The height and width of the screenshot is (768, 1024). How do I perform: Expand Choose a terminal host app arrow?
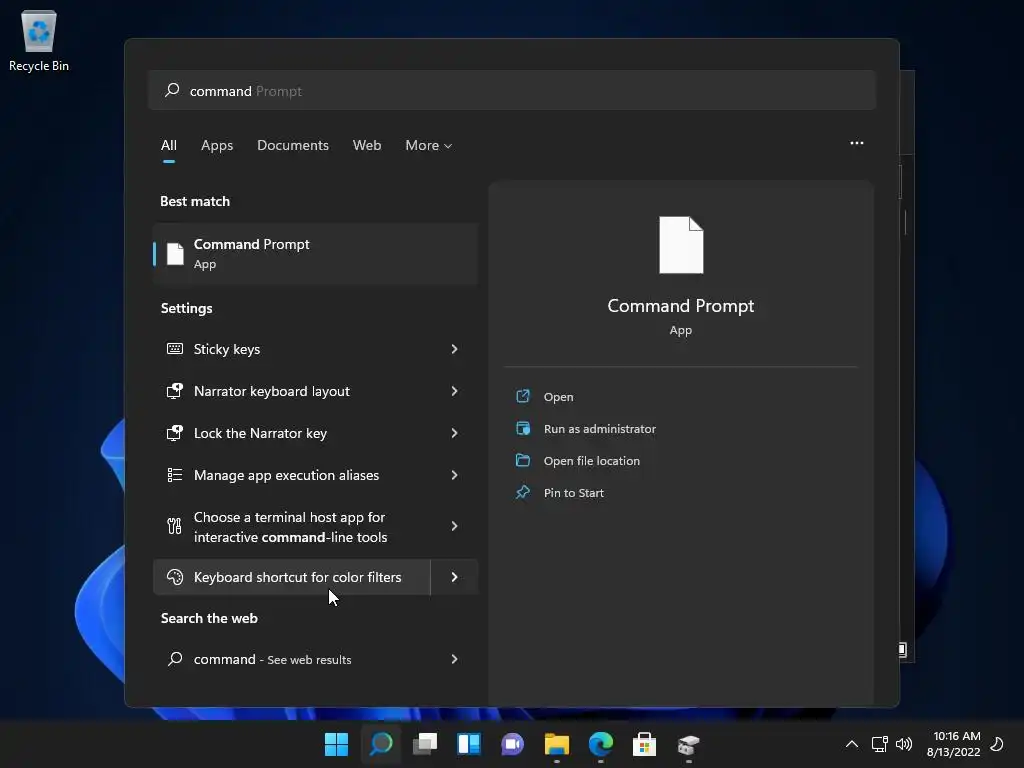pyautogui.click(x=455, y=526)
